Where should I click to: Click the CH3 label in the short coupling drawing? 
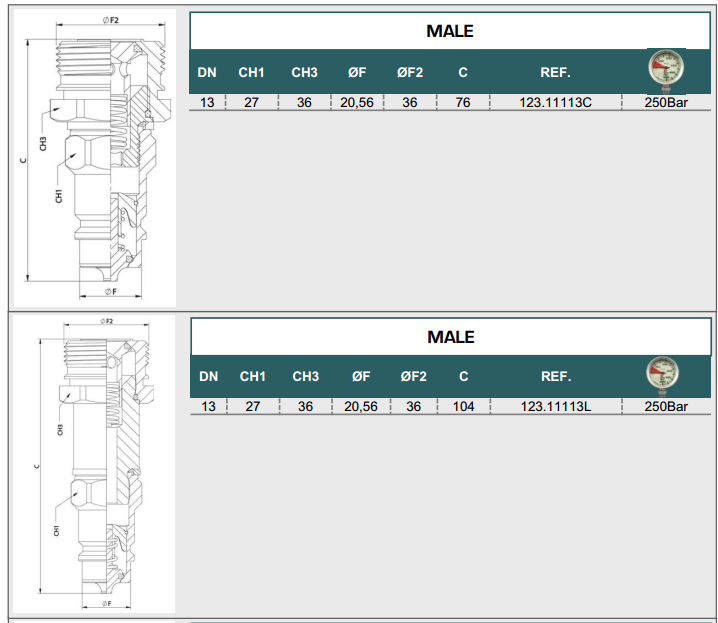tap(44, 144)
